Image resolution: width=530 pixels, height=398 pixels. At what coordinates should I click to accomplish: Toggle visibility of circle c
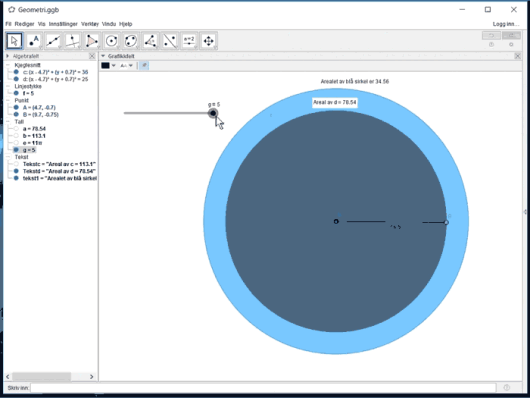coord(16,72)
